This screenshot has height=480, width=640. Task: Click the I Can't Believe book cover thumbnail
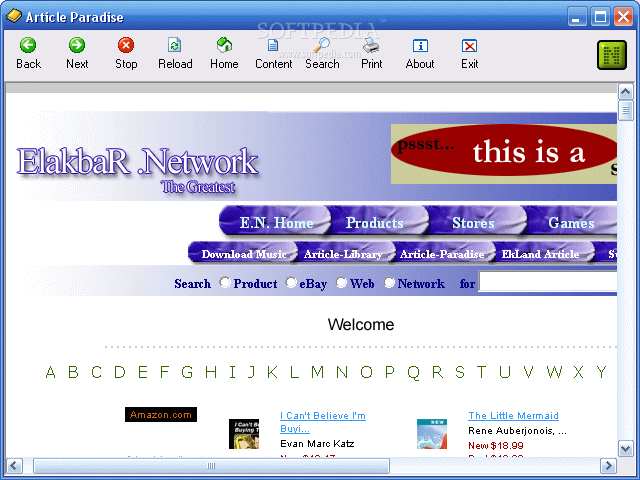244,434
